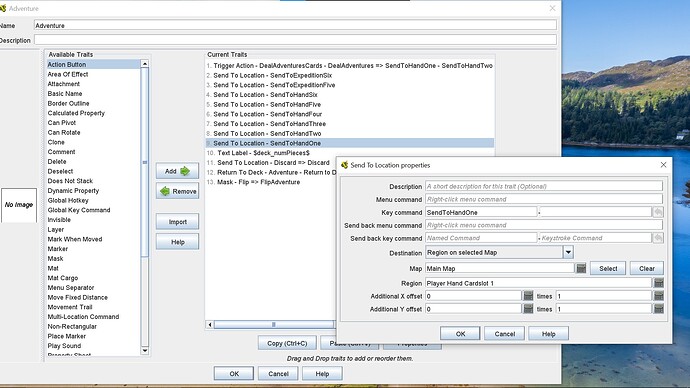Select Place Marker trait

pyautogui.click(x=66, y=336)
